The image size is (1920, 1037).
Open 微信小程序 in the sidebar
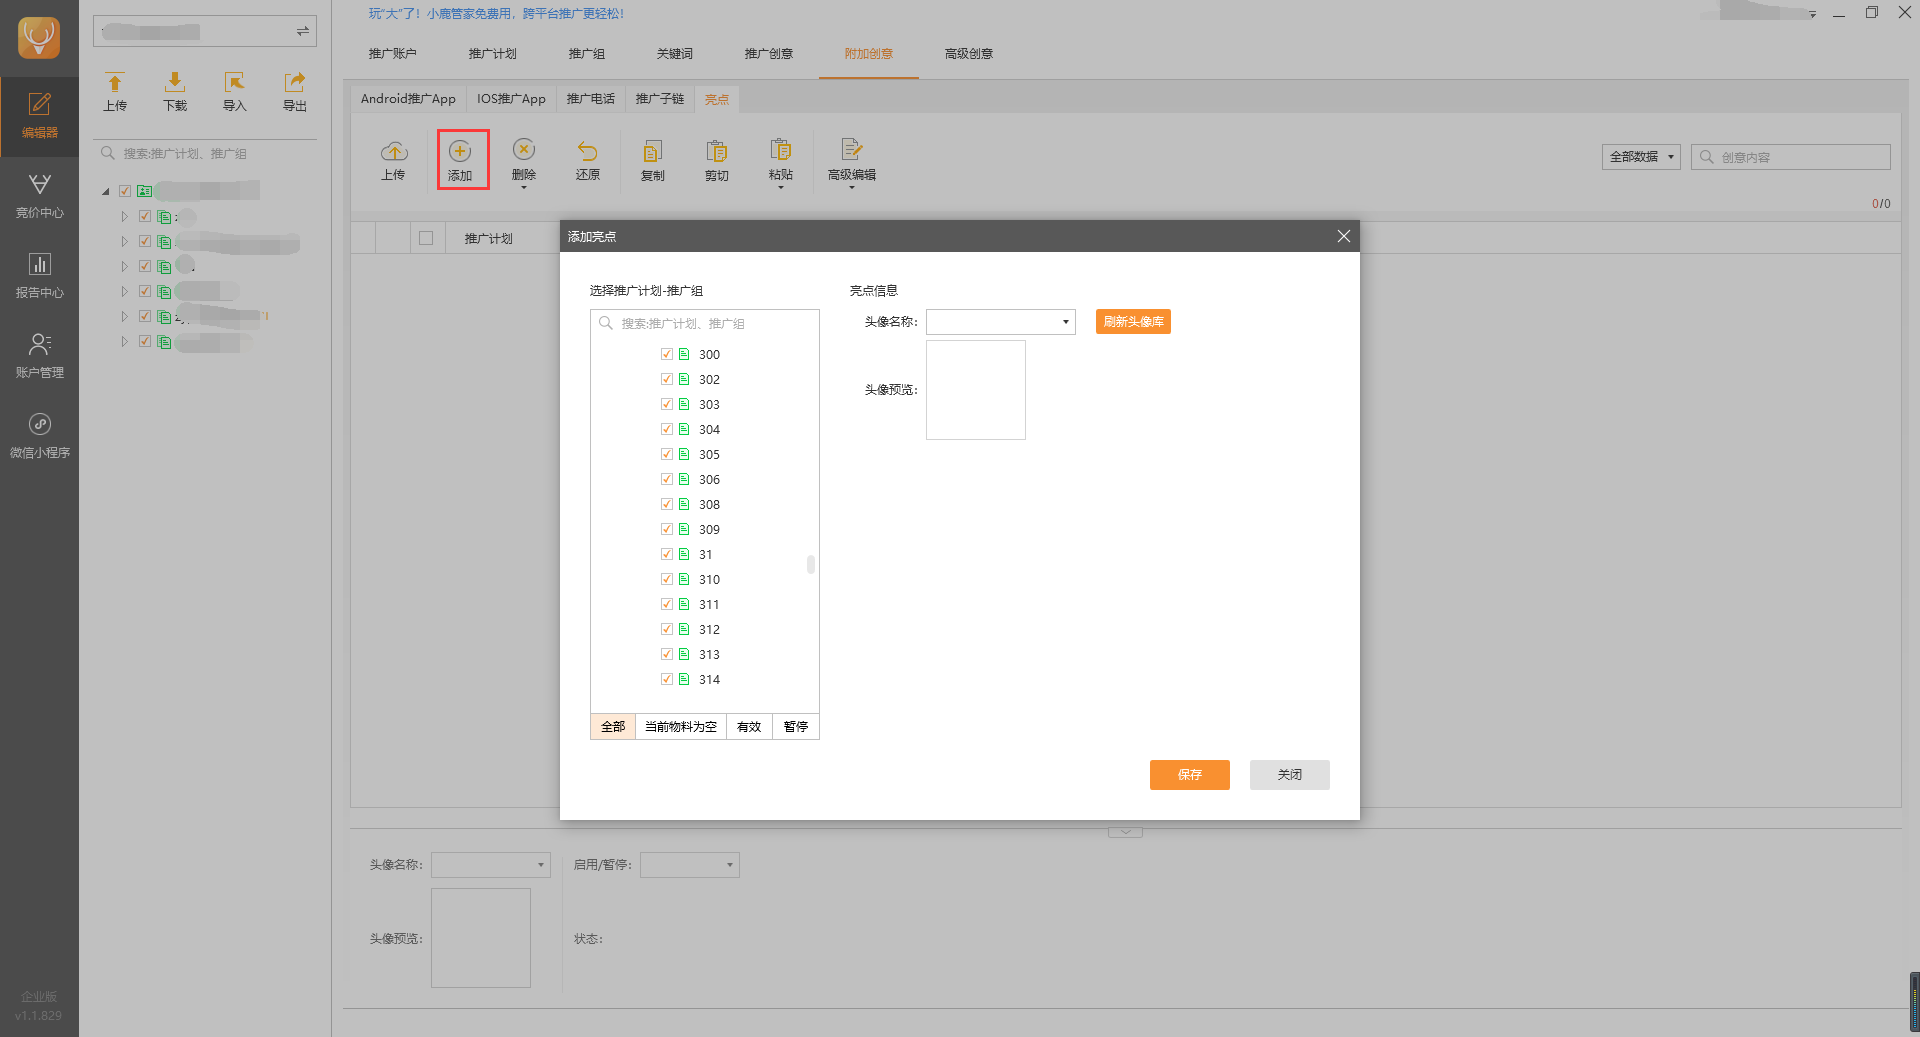pyautogui.click(x=39, y=436)
